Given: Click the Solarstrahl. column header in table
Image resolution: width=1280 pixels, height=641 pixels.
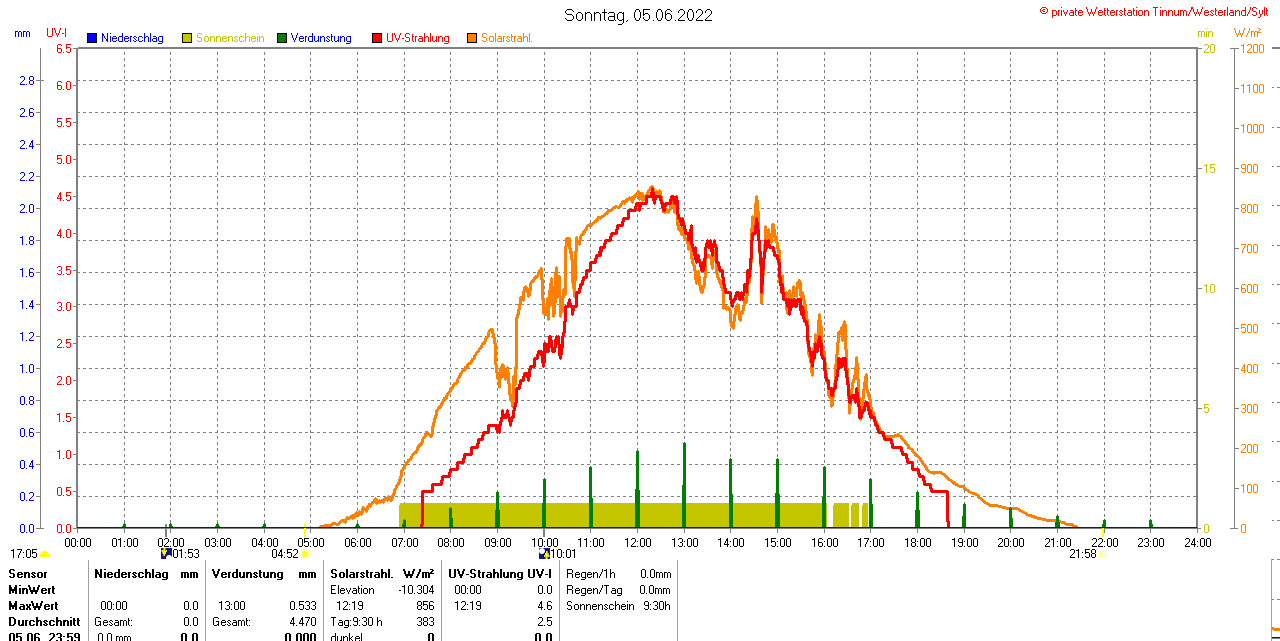Looking at the screenshot, I should pos(361,574).
